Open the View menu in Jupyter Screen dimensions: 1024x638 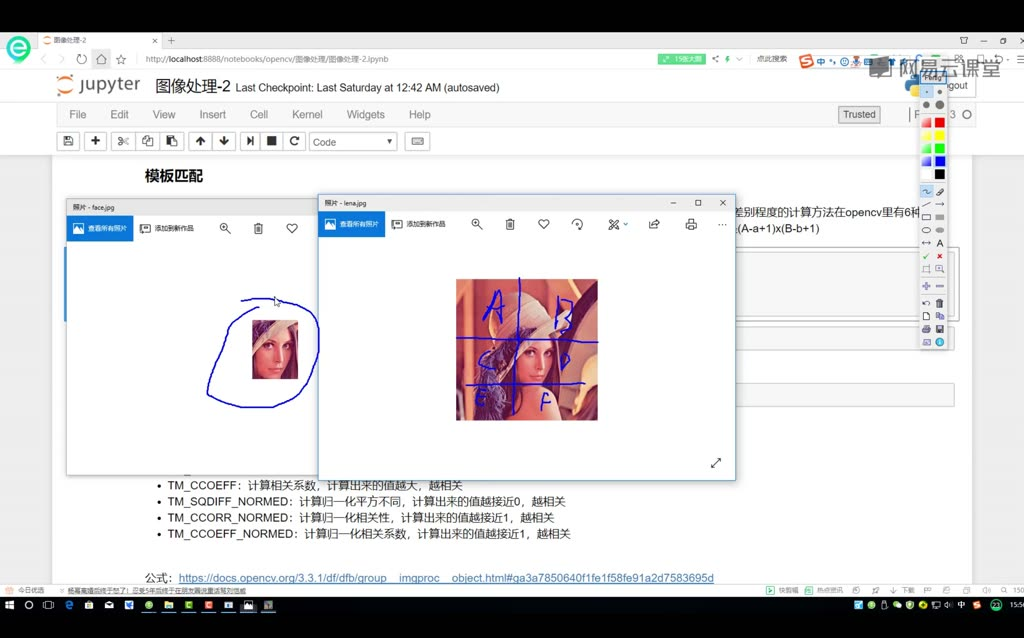click(164, 114)
